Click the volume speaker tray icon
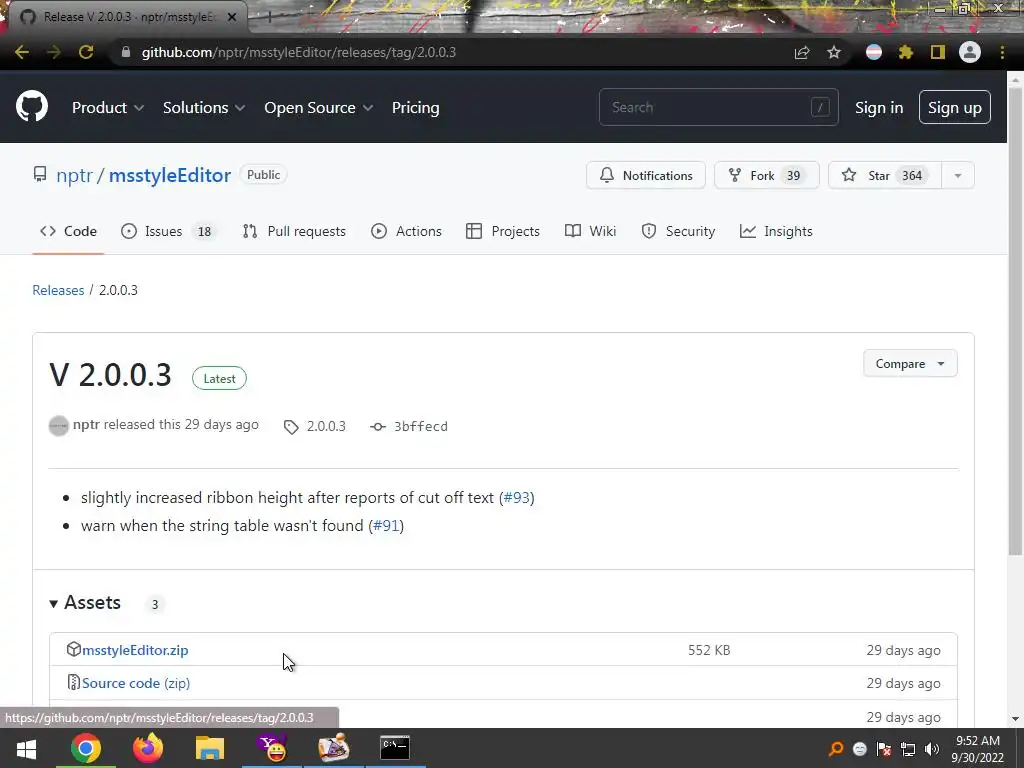Image resolution: width=1024 pixels, height=768 pixels. [x=932, y=749]
